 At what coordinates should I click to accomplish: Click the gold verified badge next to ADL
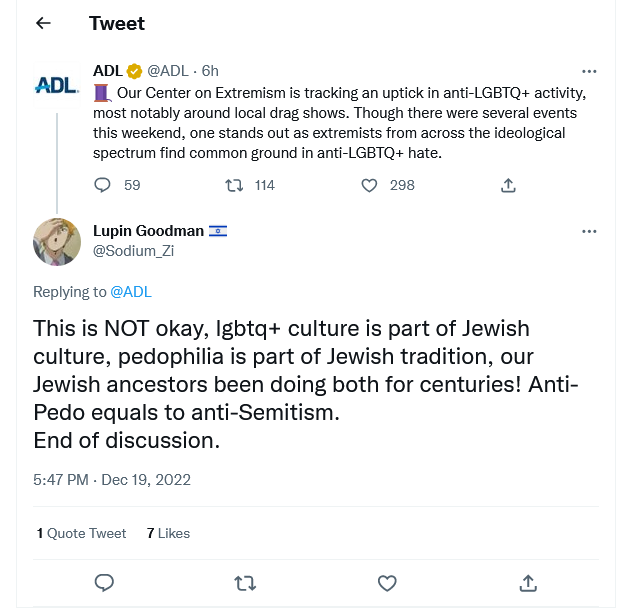135,71
